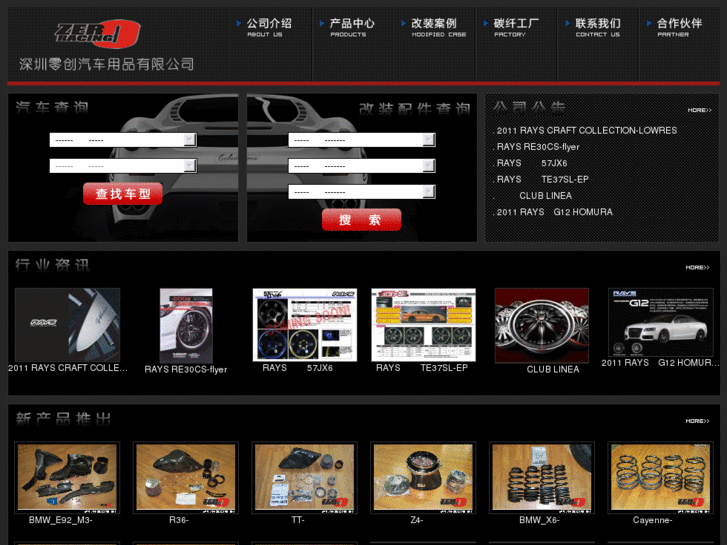Open announcement 2011 RAYS CRAFT COLLECTION-LOWRES
This screenshot has height=545, width=727.
click(587, 131)
